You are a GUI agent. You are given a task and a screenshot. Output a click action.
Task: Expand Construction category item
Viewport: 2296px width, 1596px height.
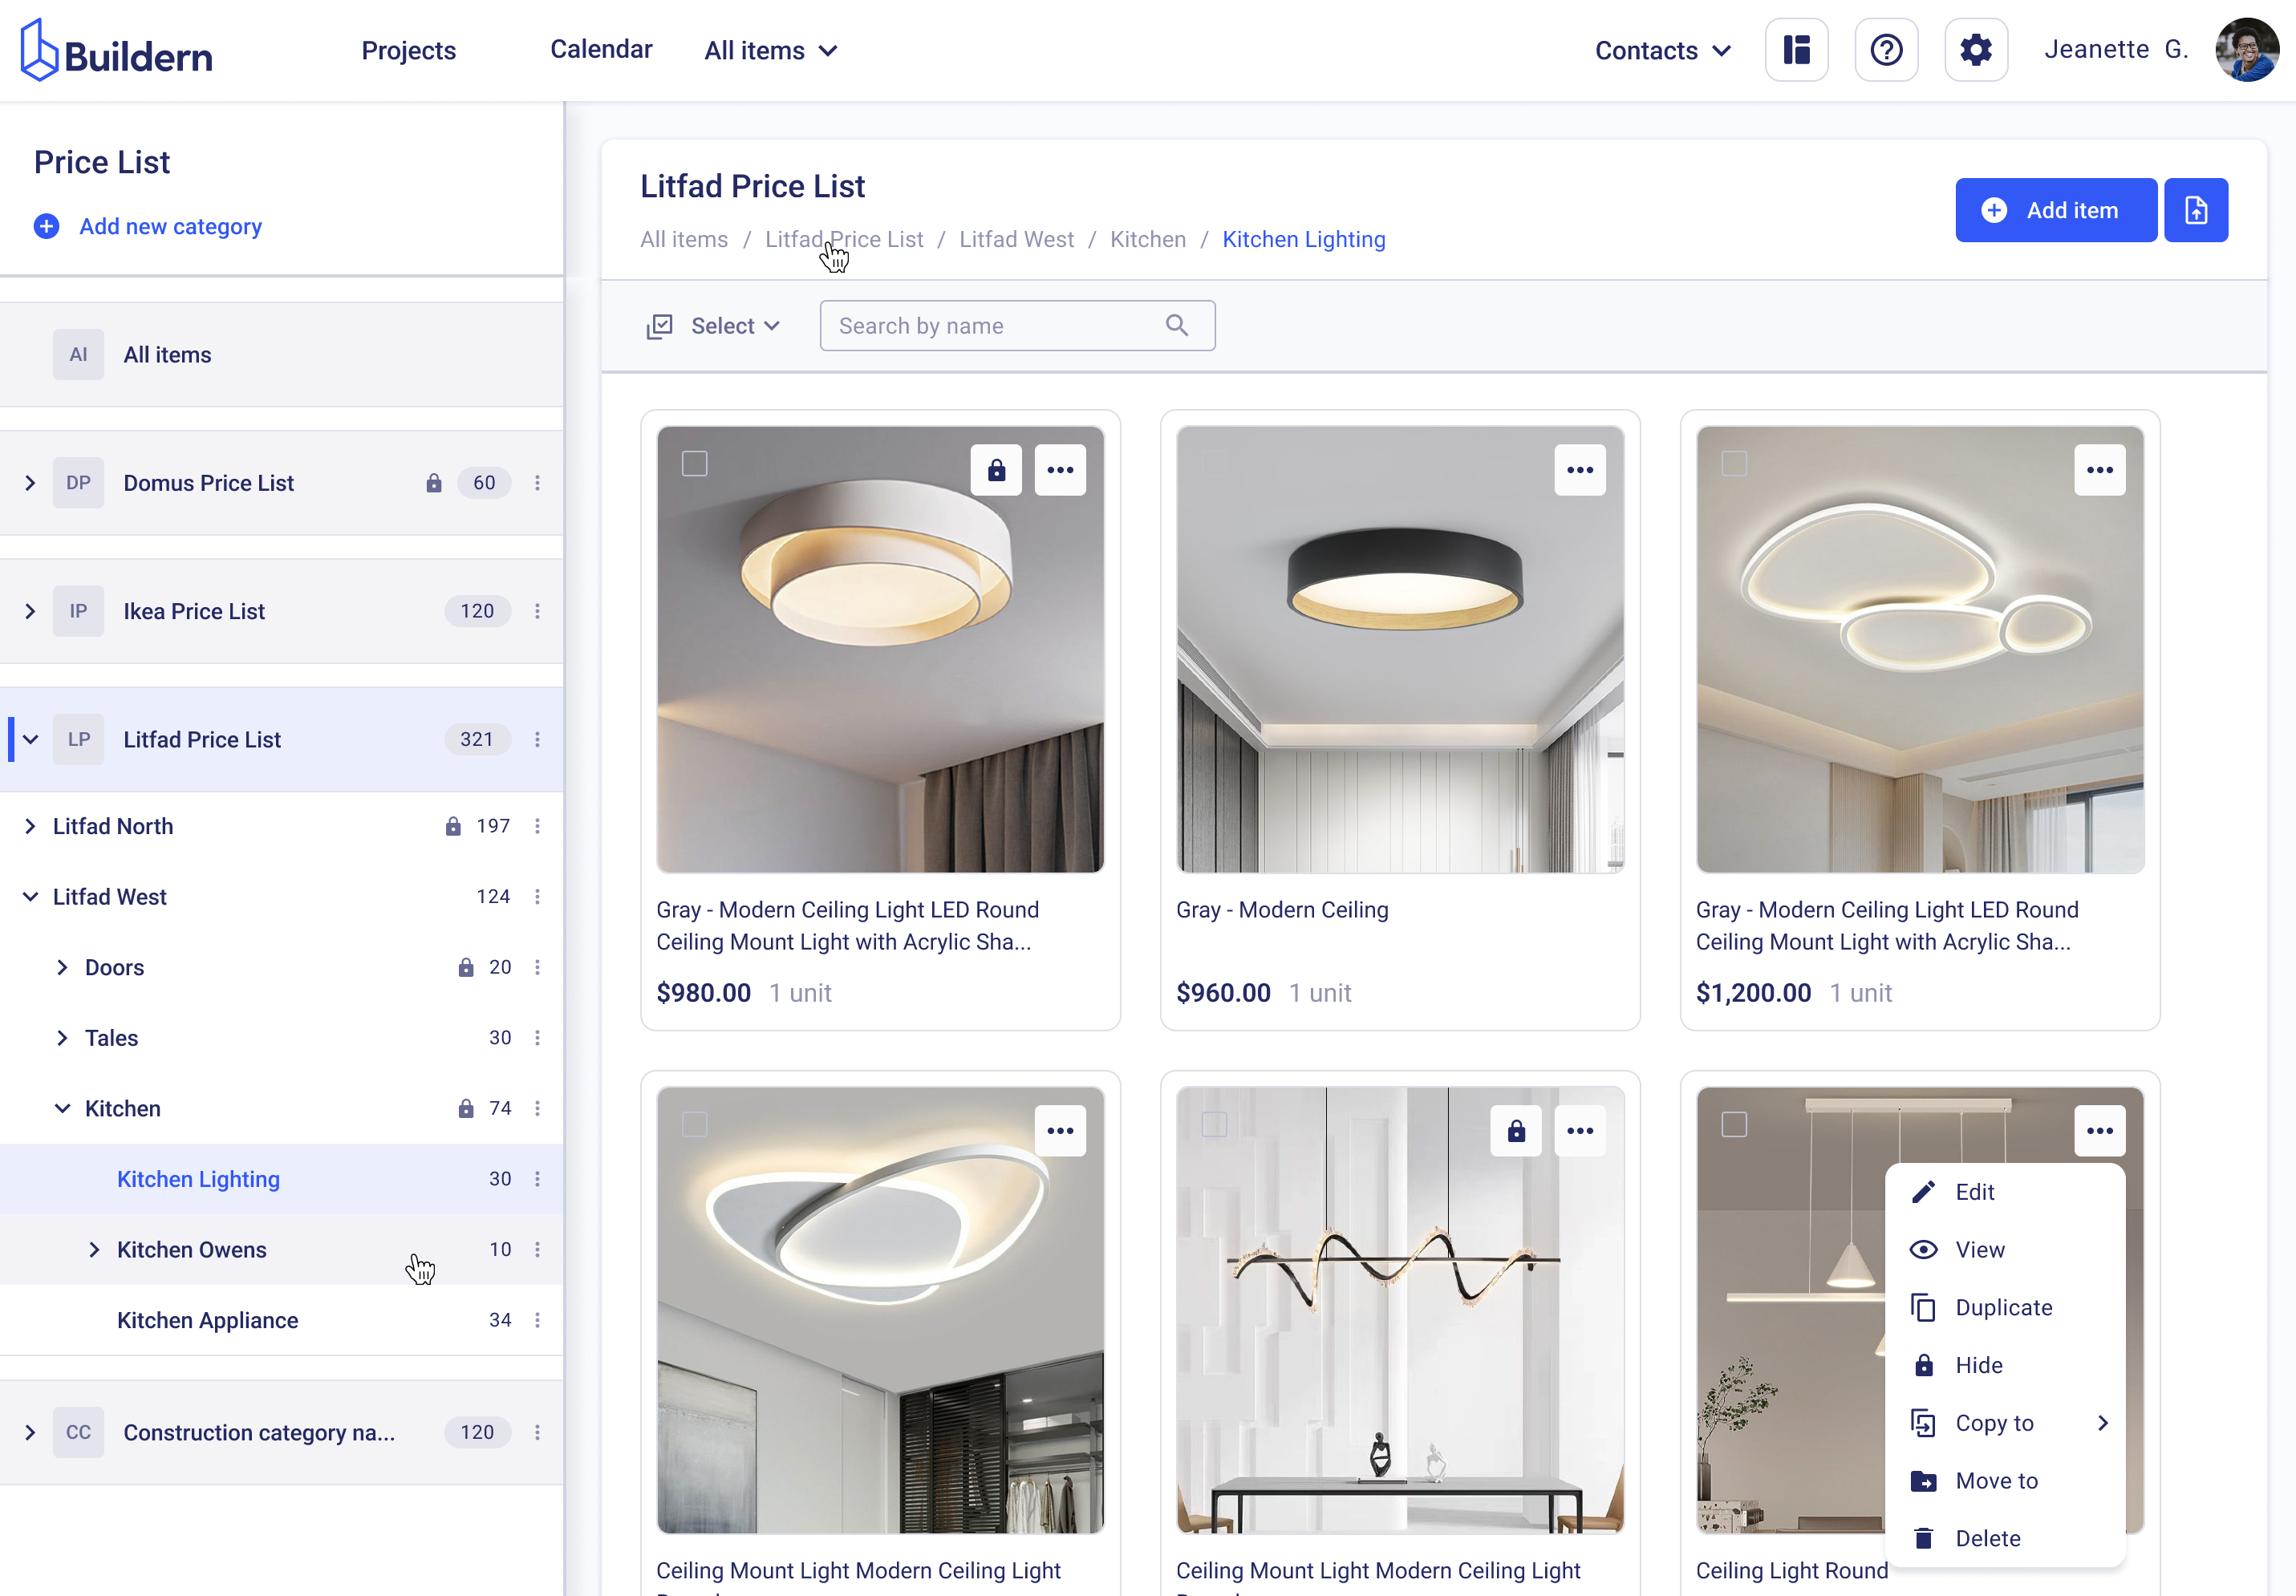[30, 1432]
